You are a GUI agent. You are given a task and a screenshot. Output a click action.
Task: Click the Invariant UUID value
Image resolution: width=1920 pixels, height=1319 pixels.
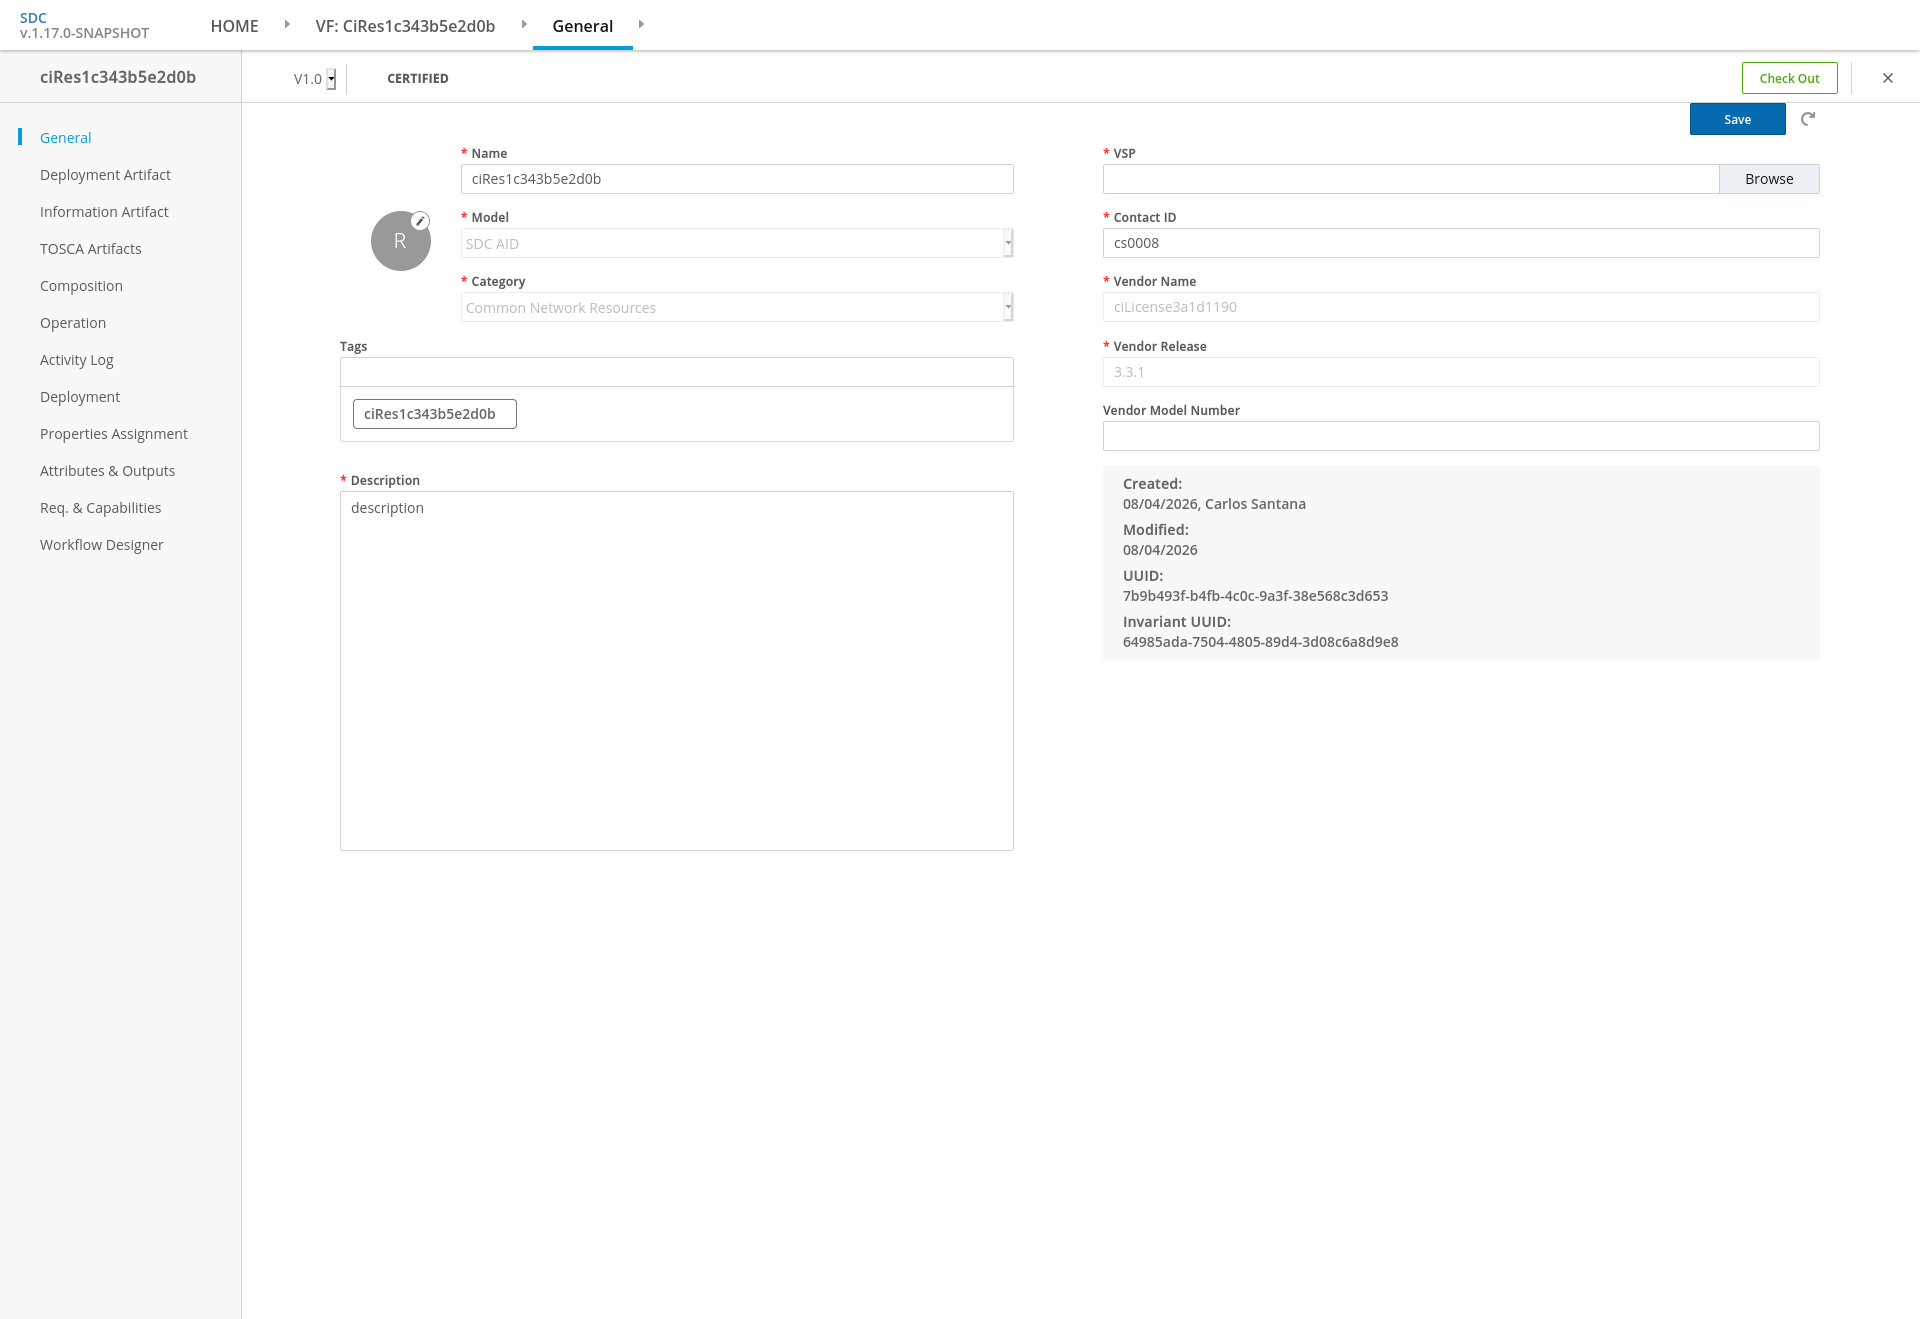point(1260,642)
